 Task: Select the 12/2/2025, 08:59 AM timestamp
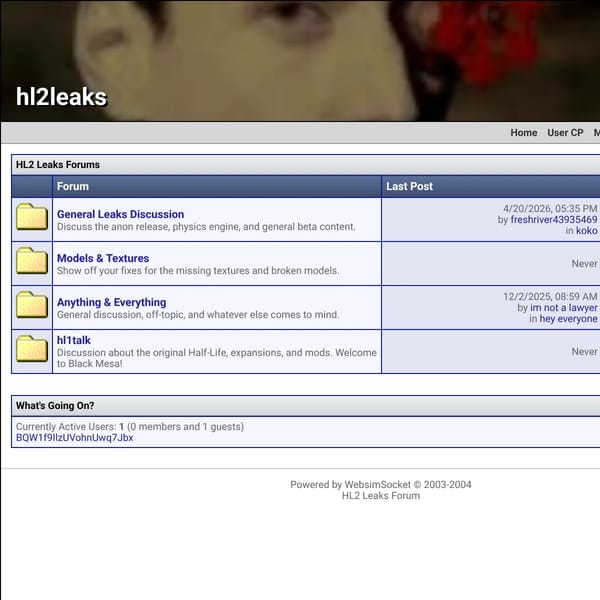tap(550, 297)
